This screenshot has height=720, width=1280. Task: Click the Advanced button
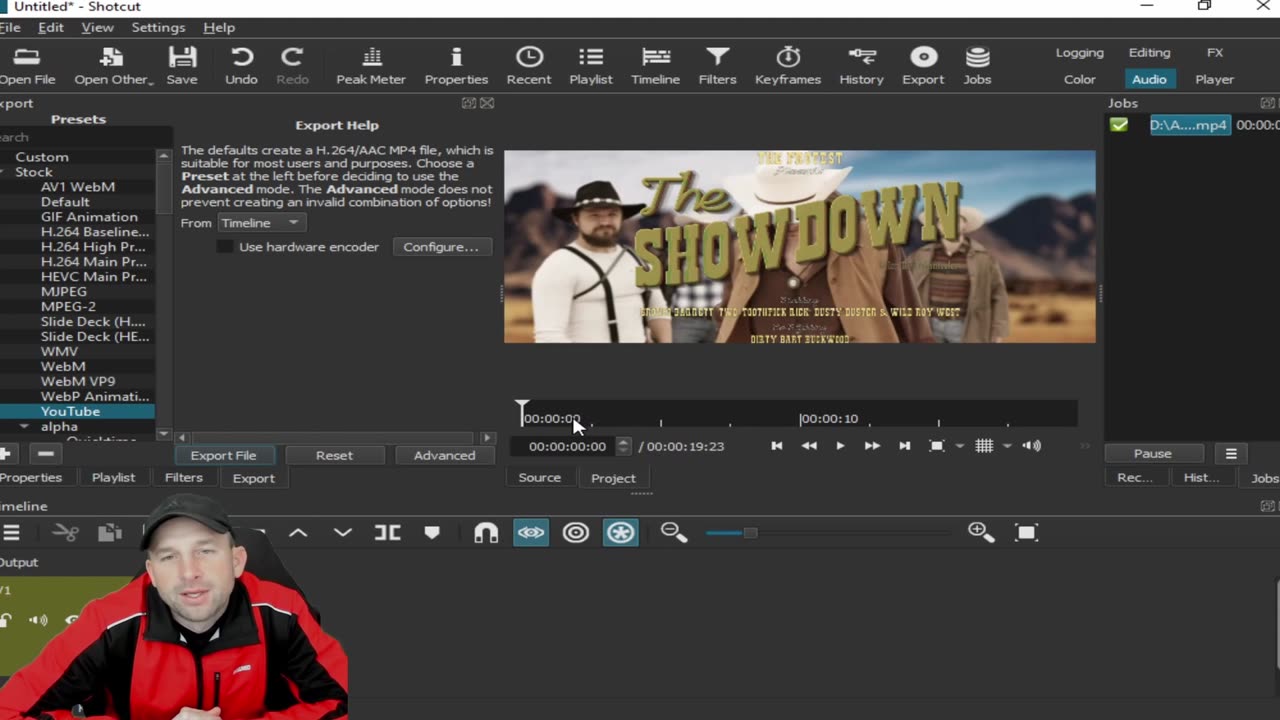click(x=444, y=455)
